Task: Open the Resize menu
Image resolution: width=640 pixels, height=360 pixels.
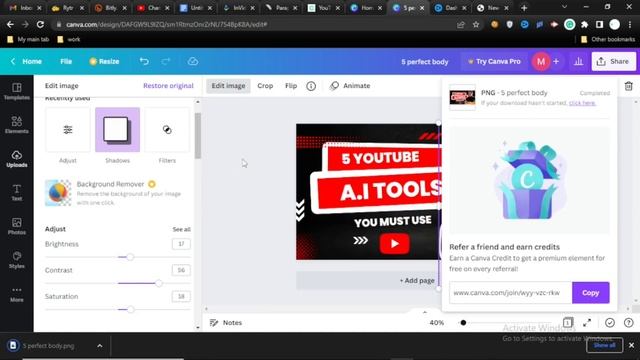Action: click(104, 62)
